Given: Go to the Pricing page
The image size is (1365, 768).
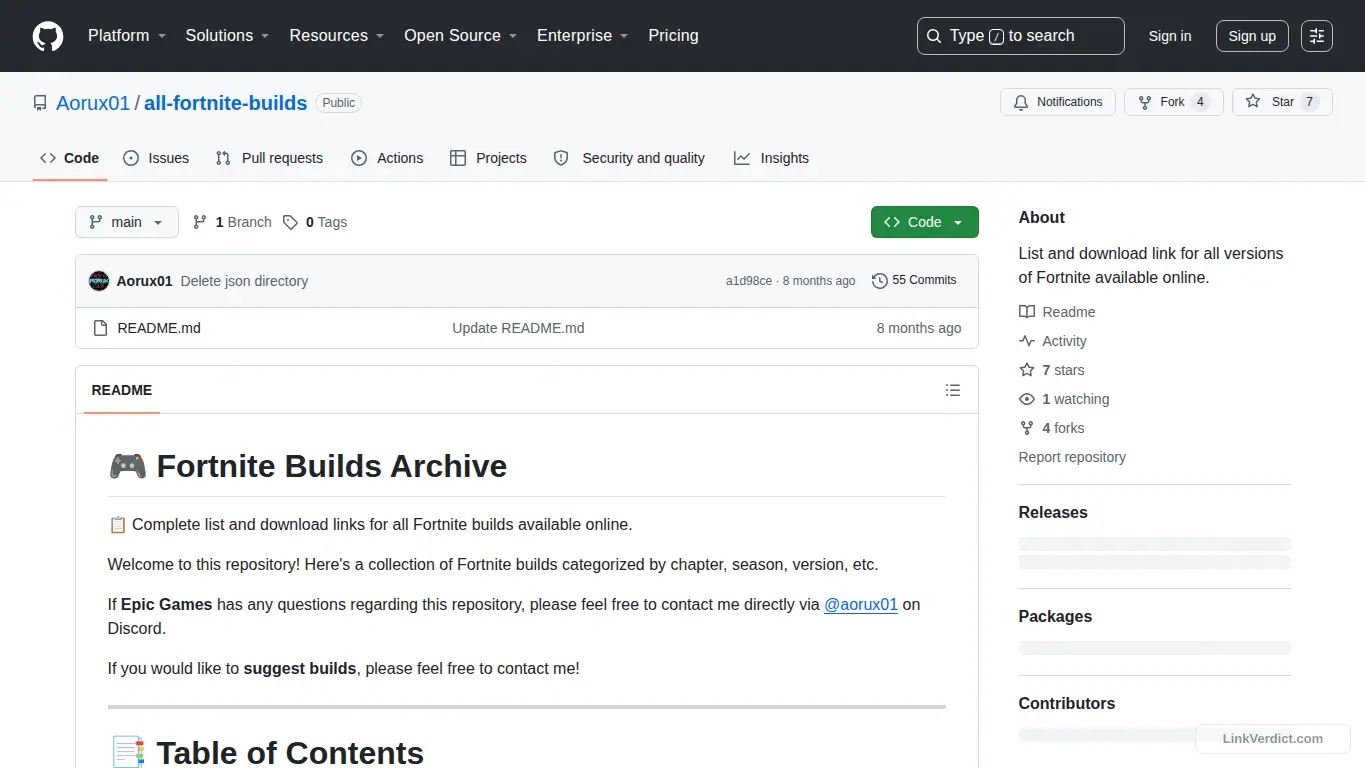Looking at the screenshot, I should click(673, 35).
